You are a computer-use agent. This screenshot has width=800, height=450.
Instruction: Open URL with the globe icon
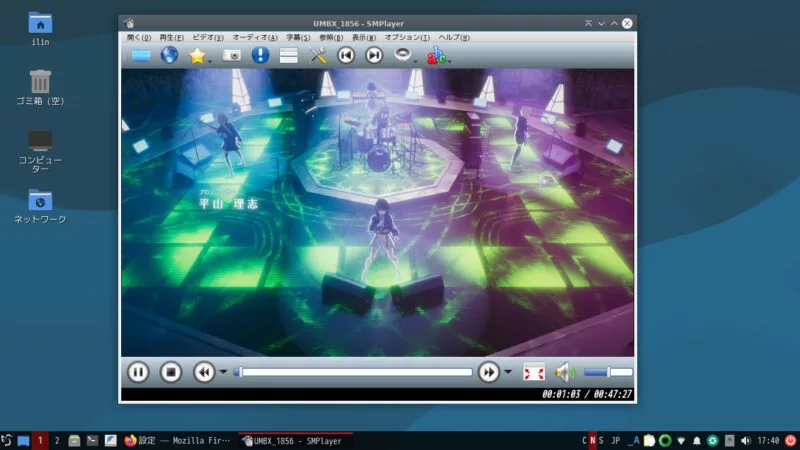point(169,55)
